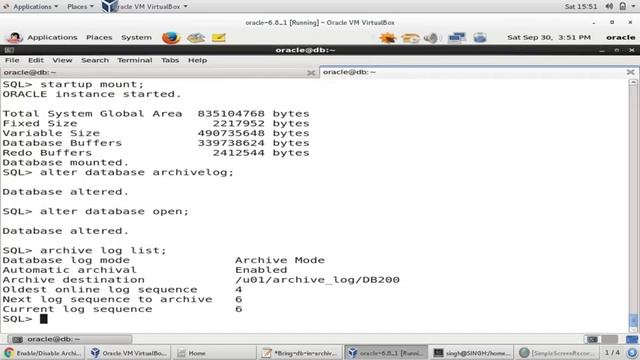Open the Terminal menu in menu bar
This screenshot has height=360, width=640.
[135, 60]
